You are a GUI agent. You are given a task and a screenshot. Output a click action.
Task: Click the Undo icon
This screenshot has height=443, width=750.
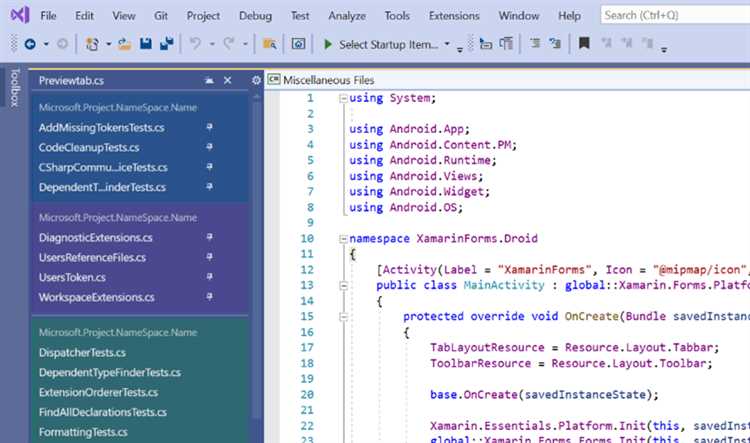click(195, 44)
